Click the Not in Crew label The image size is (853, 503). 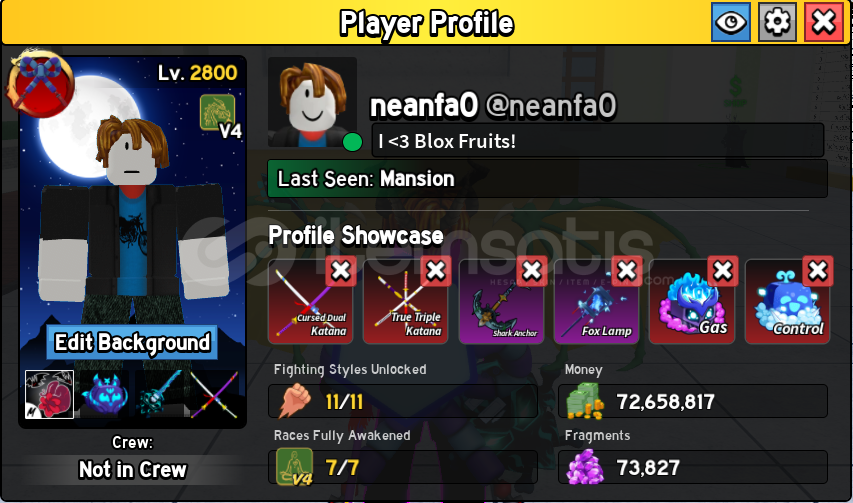pos(133,469)
